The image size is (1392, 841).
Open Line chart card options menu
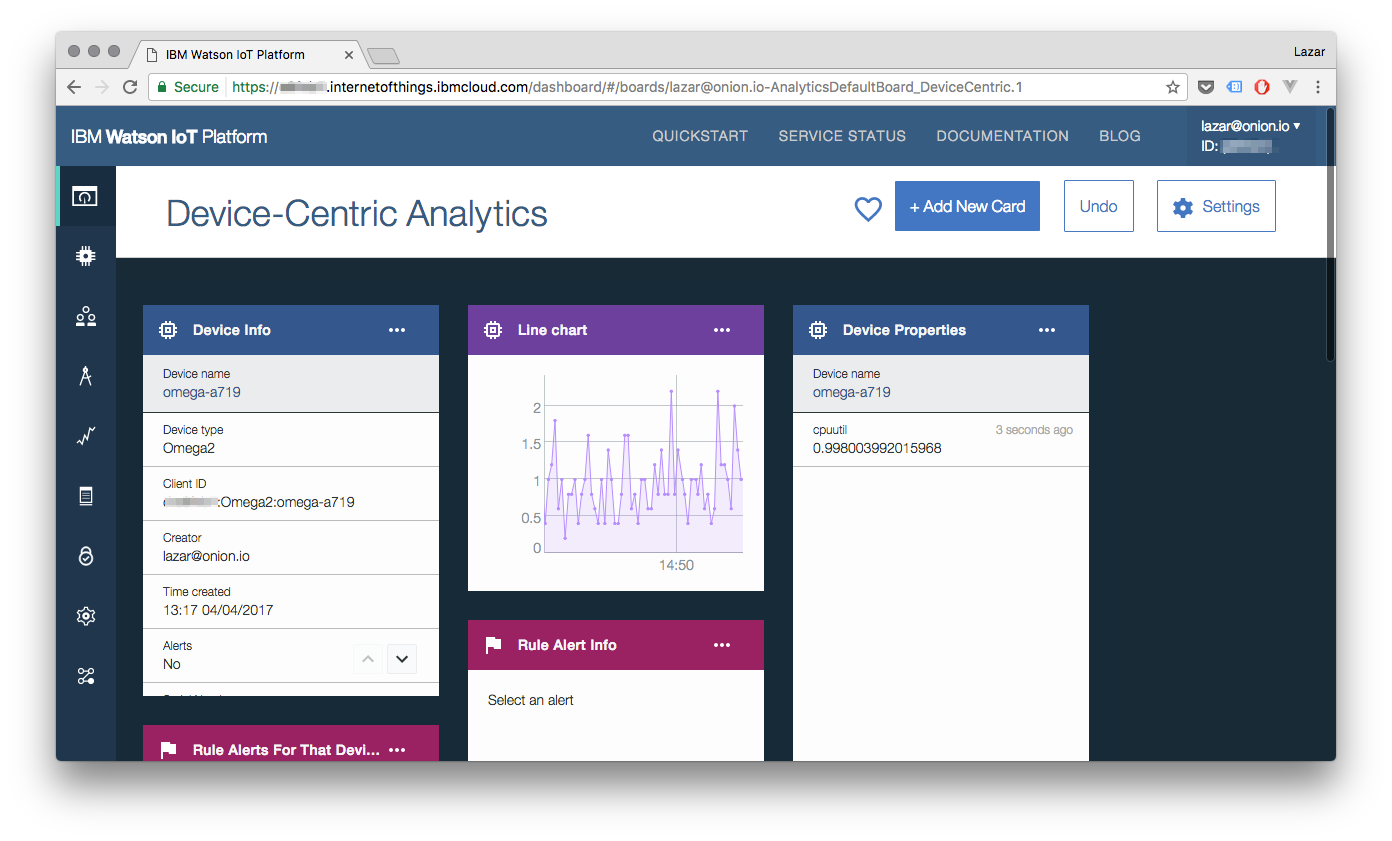(x=722, y=330)
